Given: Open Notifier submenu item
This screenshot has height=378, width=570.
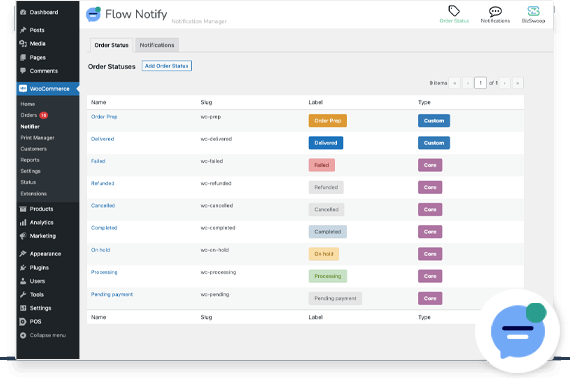Looking at the screenshot, I should 30,126.
